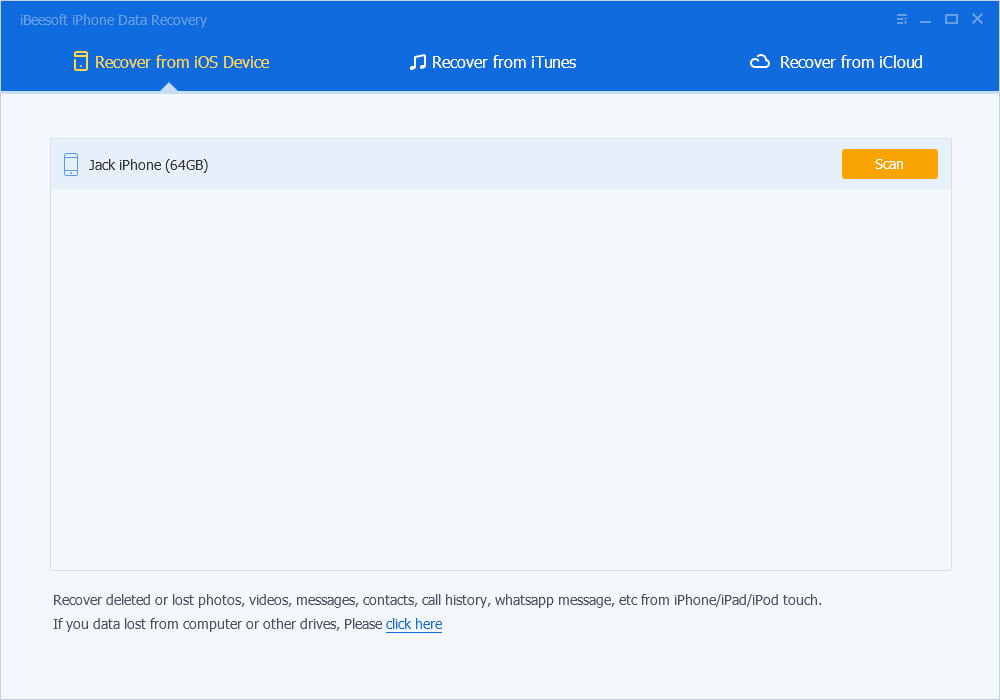1000x700 pixels.
Task: Maximize the iBeesoft window
Action: pos(951,19)
